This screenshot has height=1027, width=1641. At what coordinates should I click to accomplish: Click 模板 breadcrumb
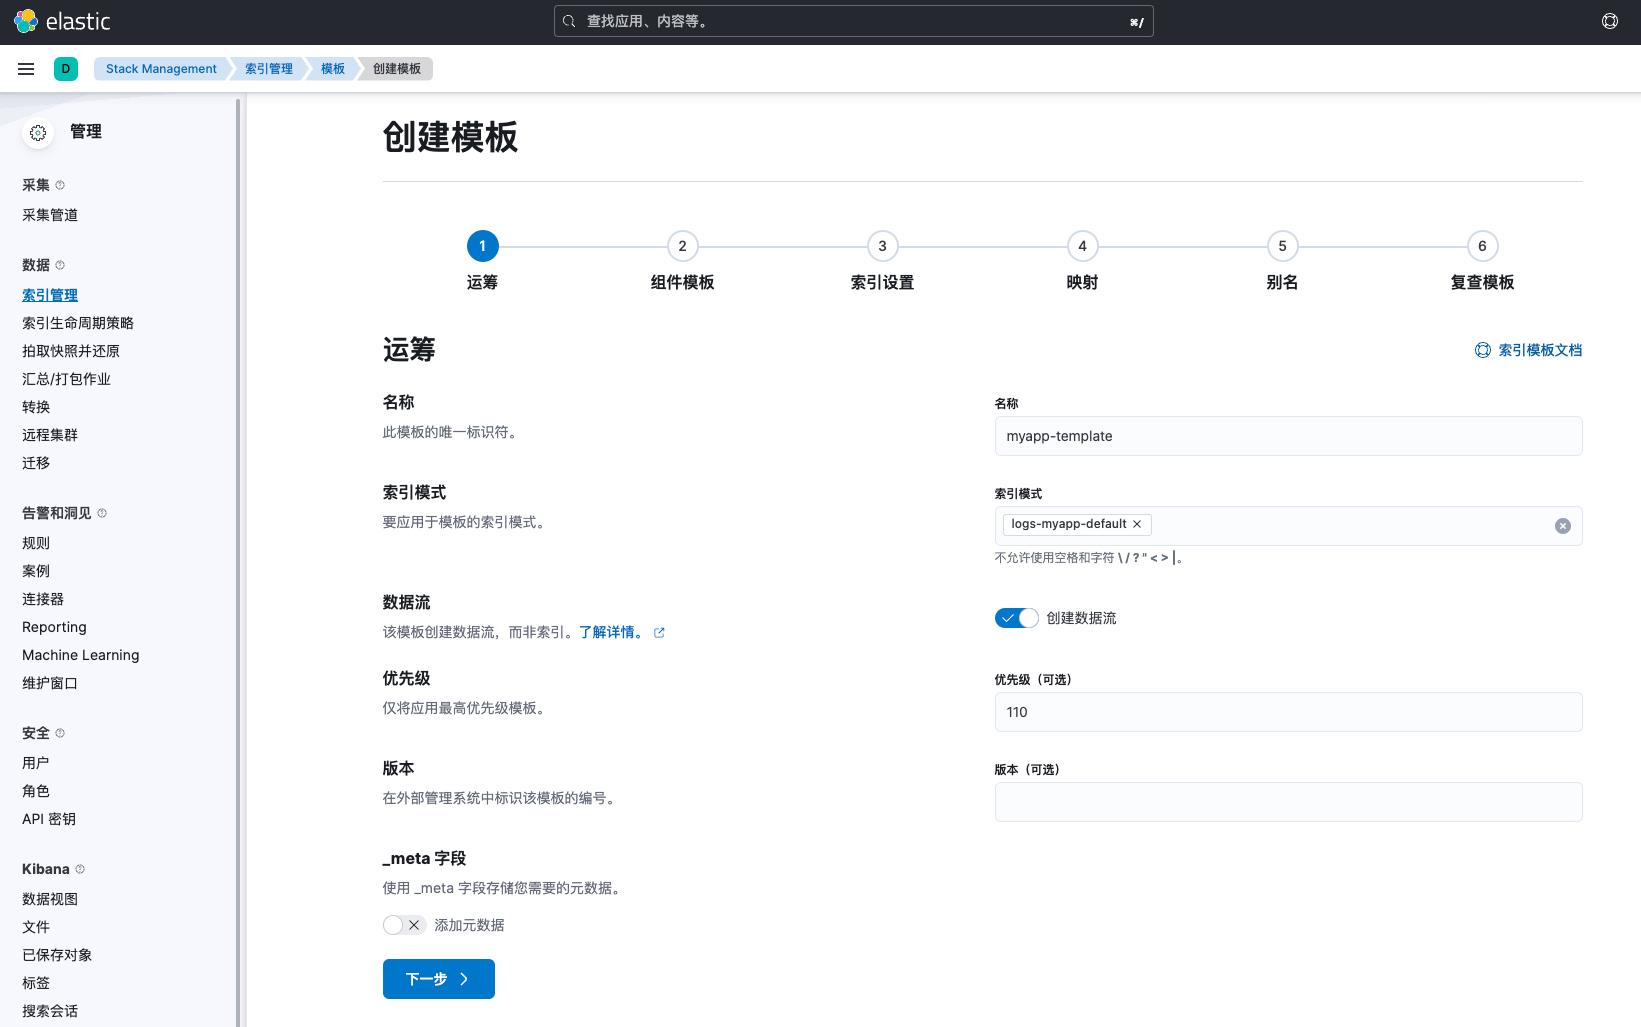point(333,69)
